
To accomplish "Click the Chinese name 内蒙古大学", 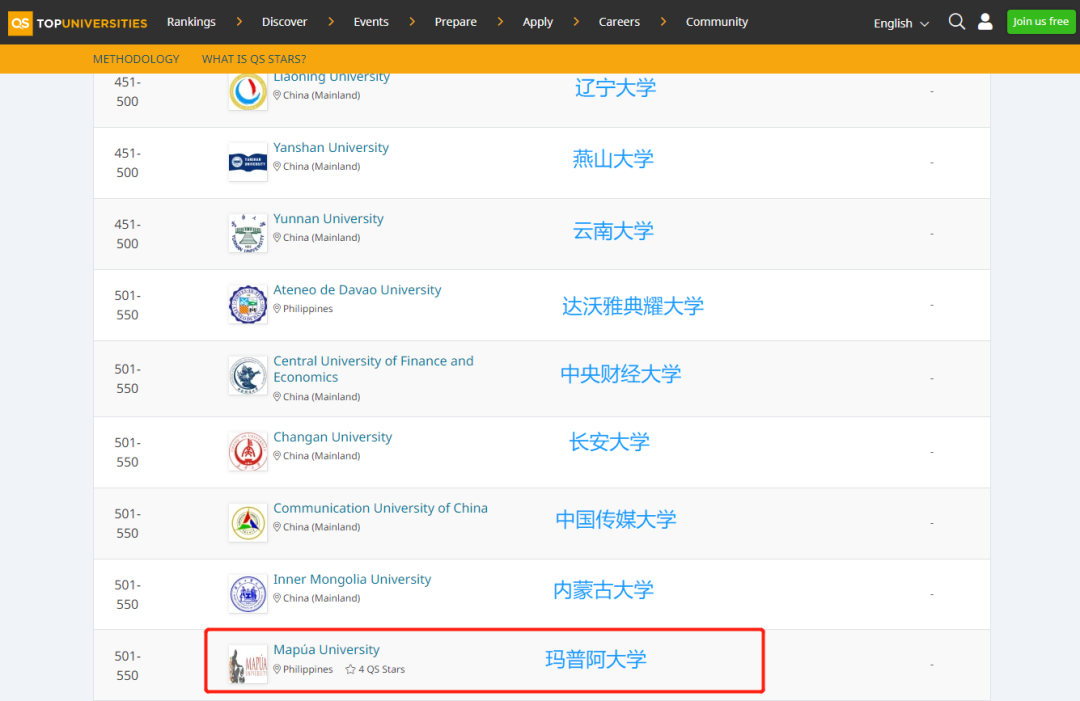I will (603, 590).
